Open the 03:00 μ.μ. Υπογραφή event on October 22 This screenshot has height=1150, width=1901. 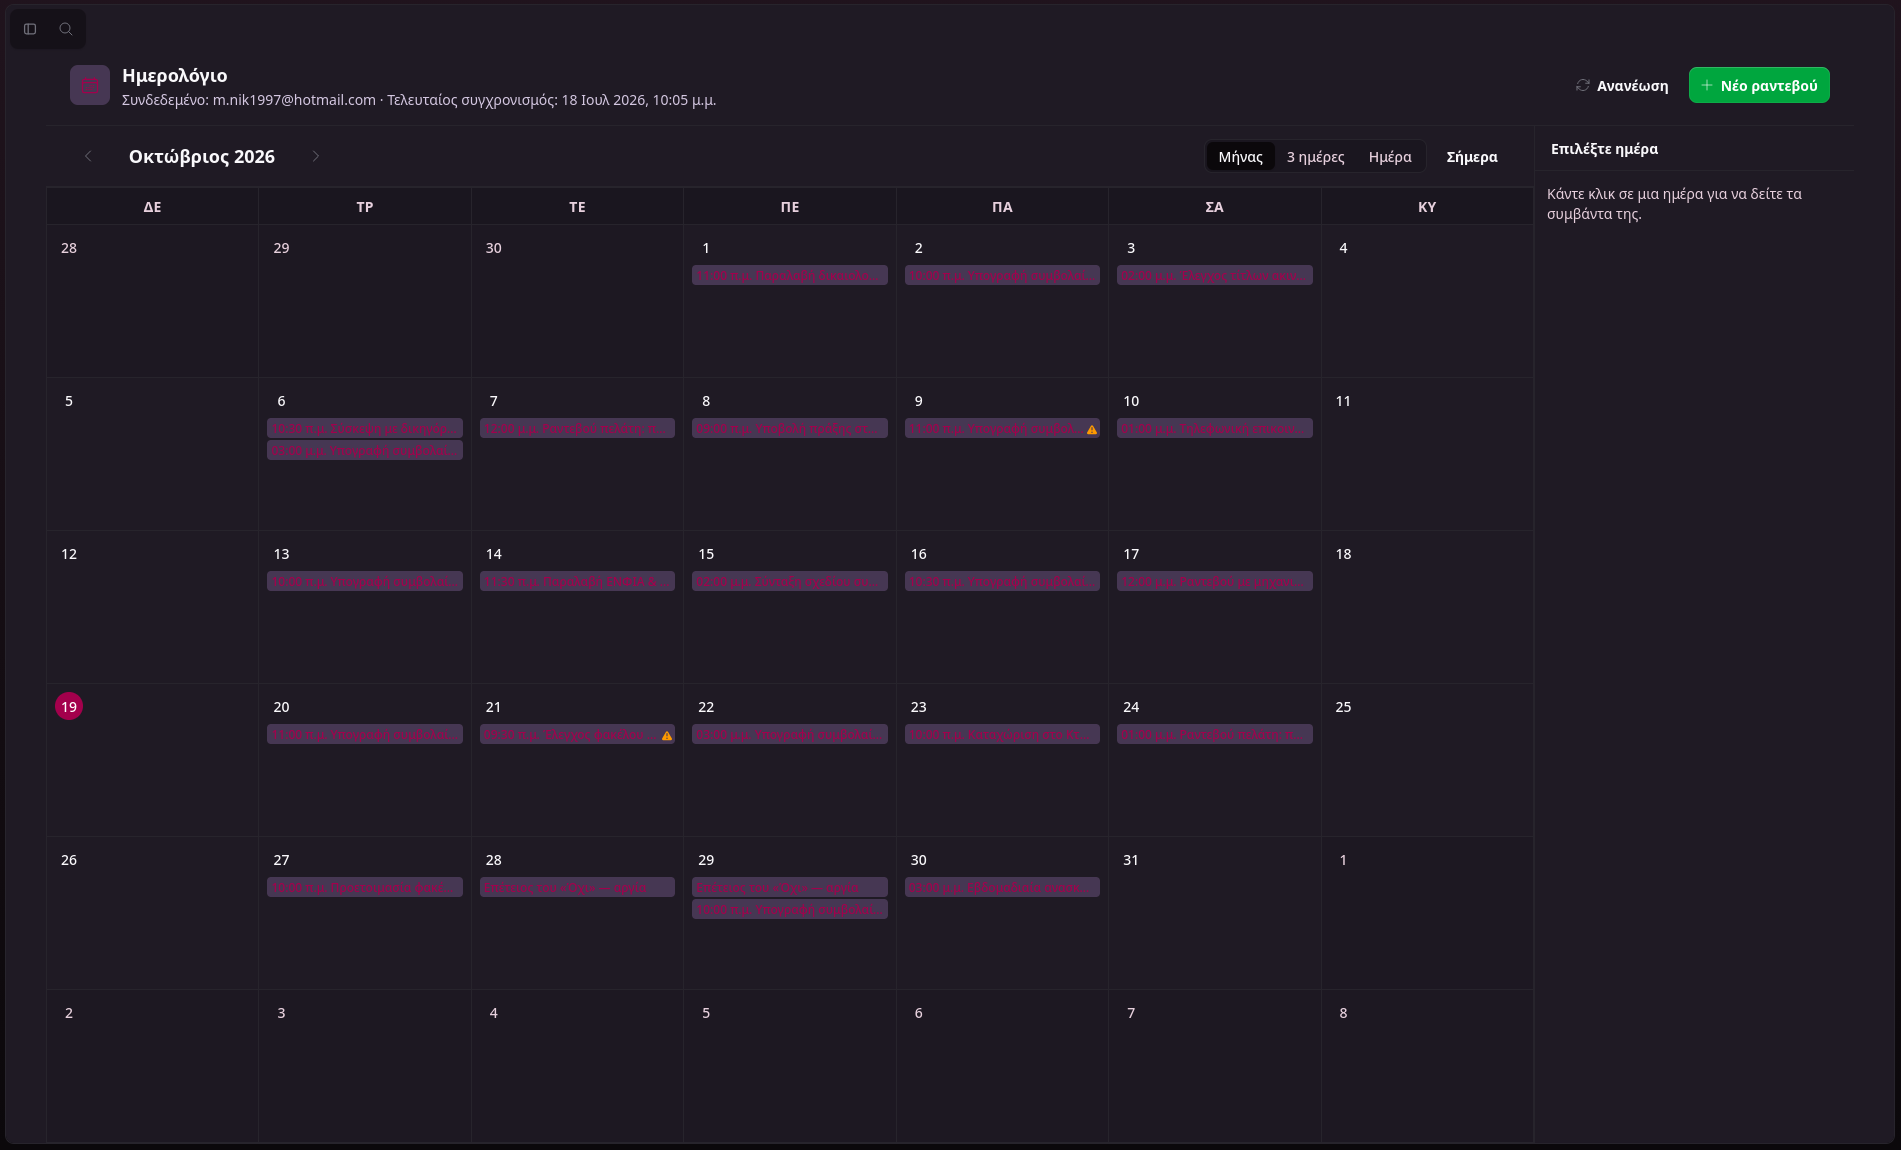pos(790,734)
